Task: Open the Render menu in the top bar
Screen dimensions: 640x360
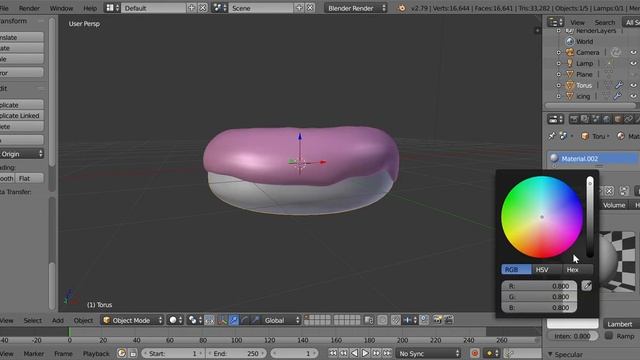Action: (x=29, y=8)
